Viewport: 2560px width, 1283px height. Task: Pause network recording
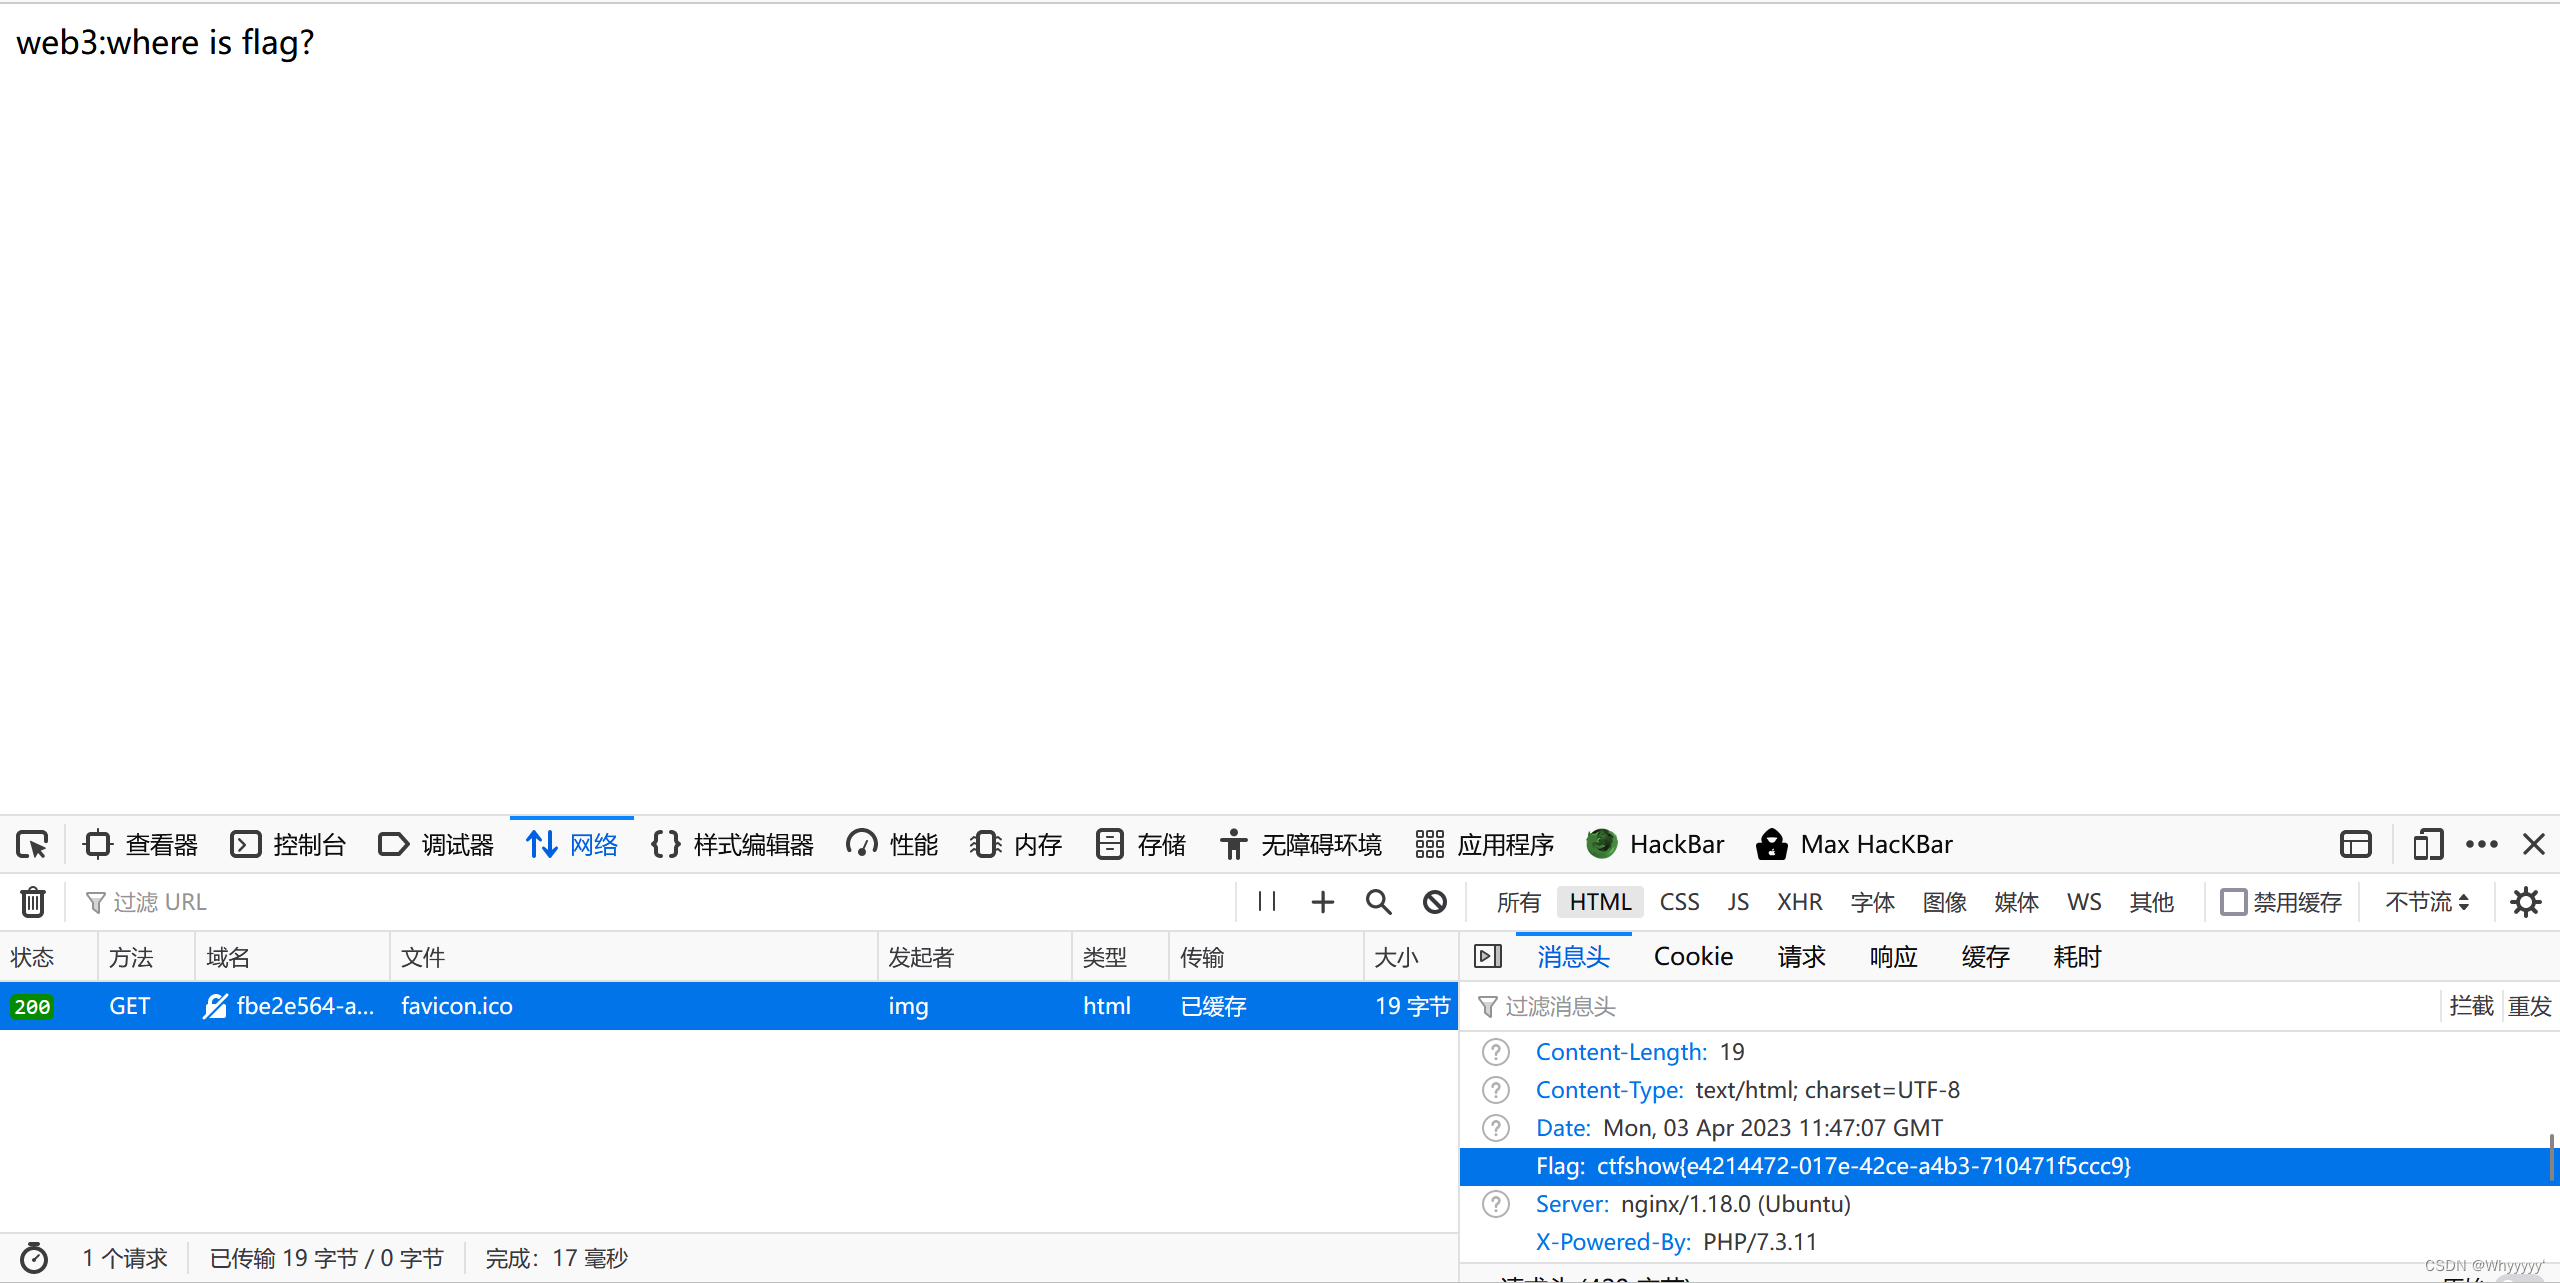point(1267,902)
